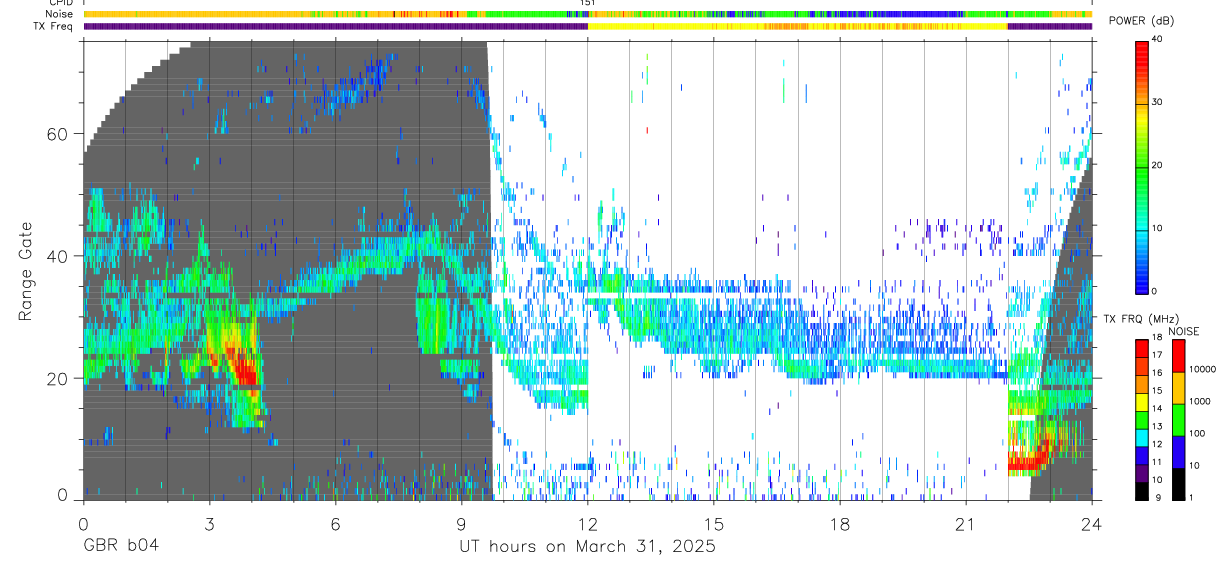Click the 15 hour tick label on the time axis

pos(713,524)
